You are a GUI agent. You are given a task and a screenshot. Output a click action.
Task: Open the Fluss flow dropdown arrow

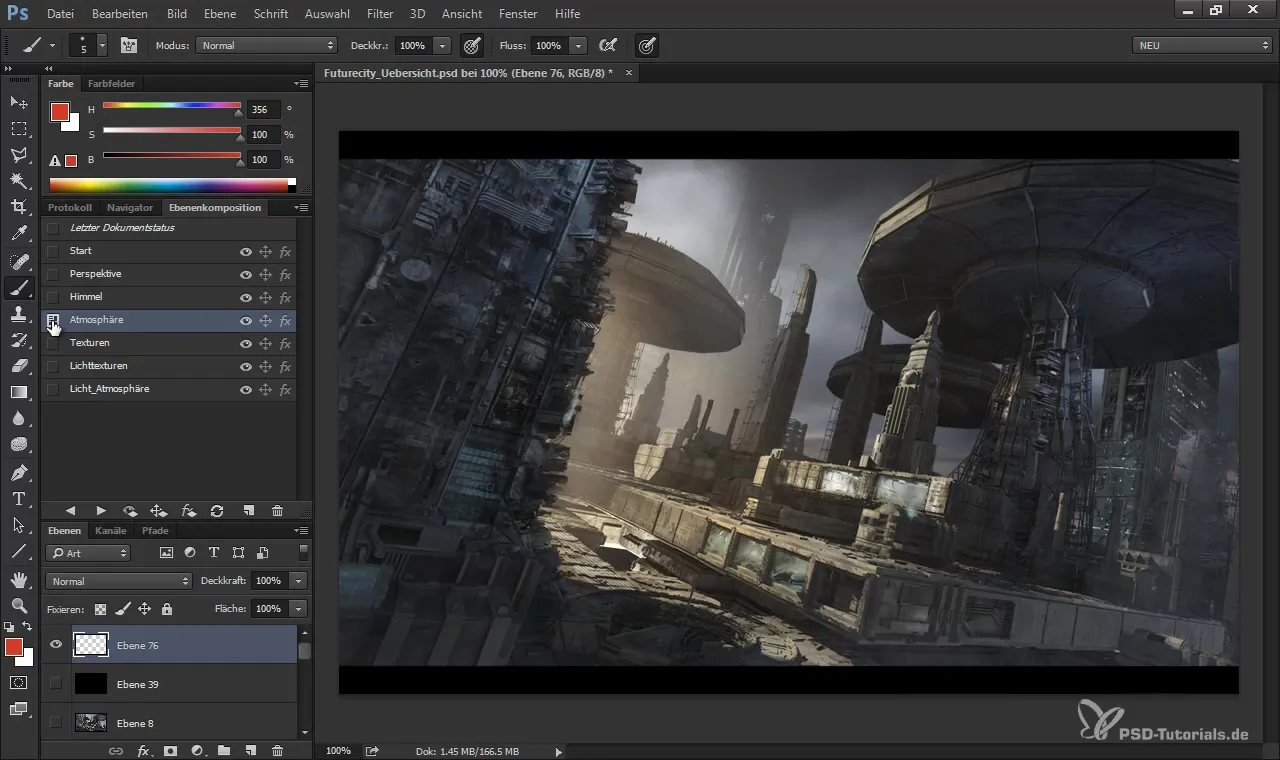pyautogui.click(x=578, y=45)
